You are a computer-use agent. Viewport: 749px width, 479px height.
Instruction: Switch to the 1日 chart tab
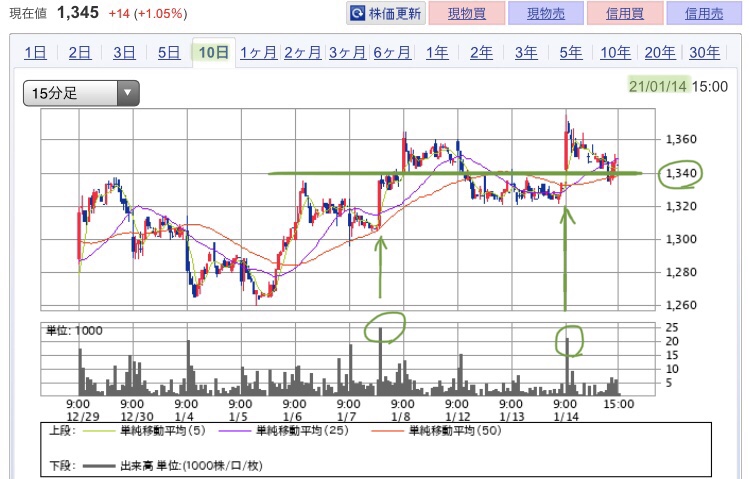click(x=35, y=52)
